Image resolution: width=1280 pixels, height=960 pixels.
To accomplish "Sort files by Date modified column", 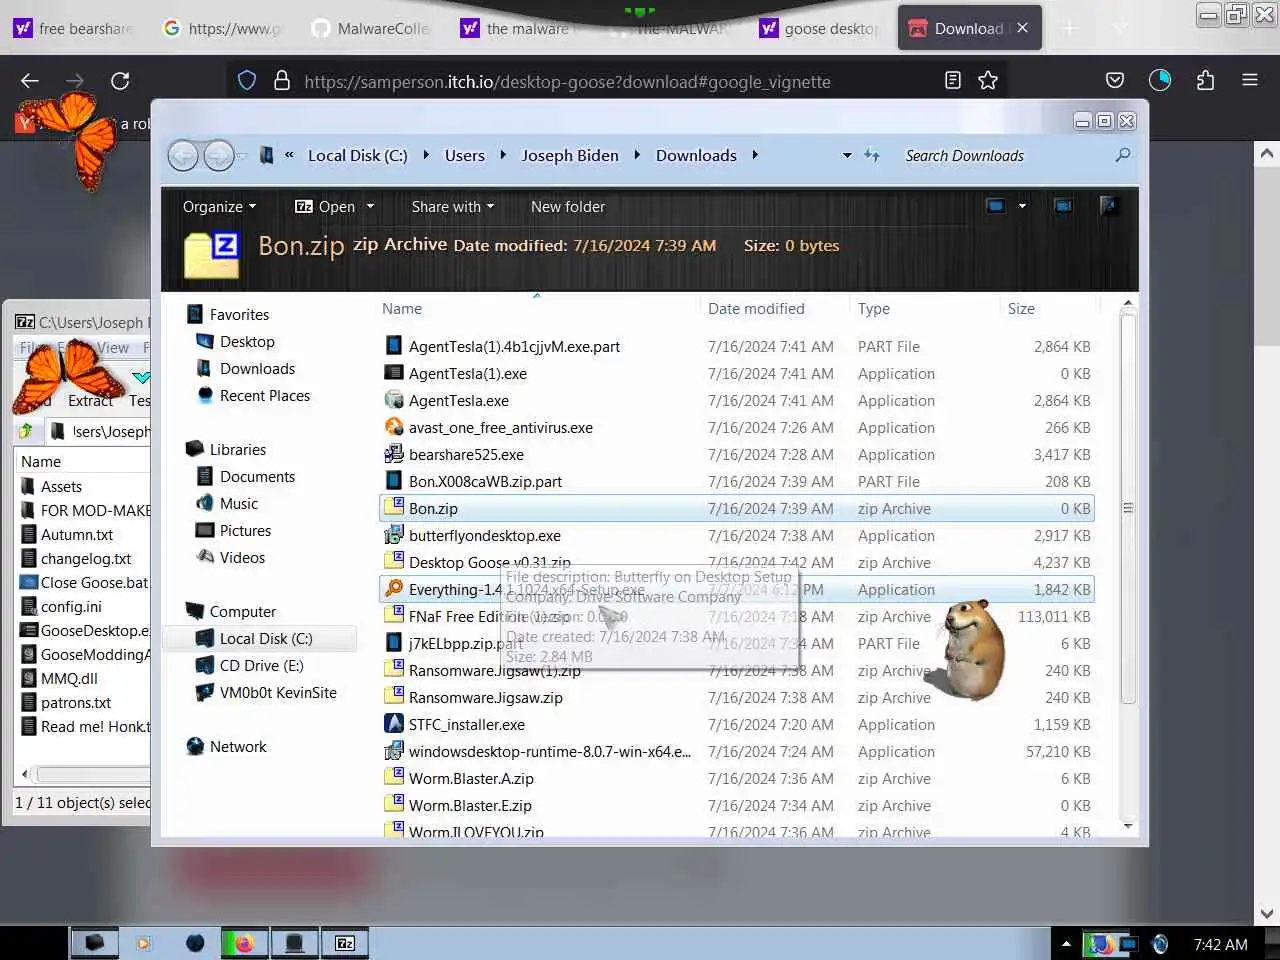I will click(x=756, y=309).
